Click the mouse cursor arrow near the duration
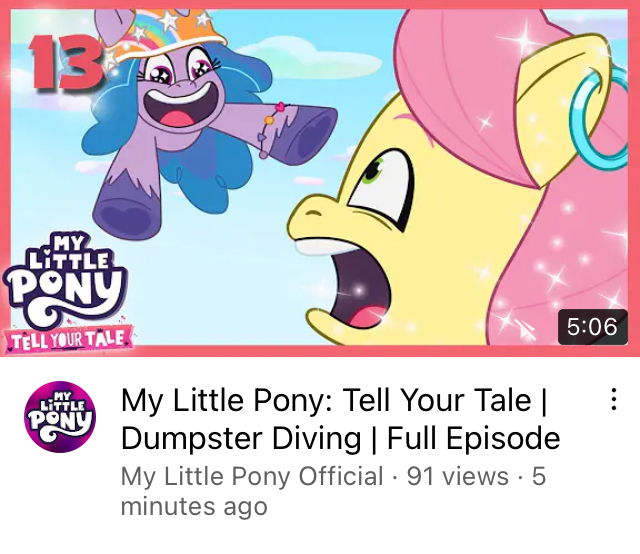This screenshot has height=554, width=640. (524, 329)
